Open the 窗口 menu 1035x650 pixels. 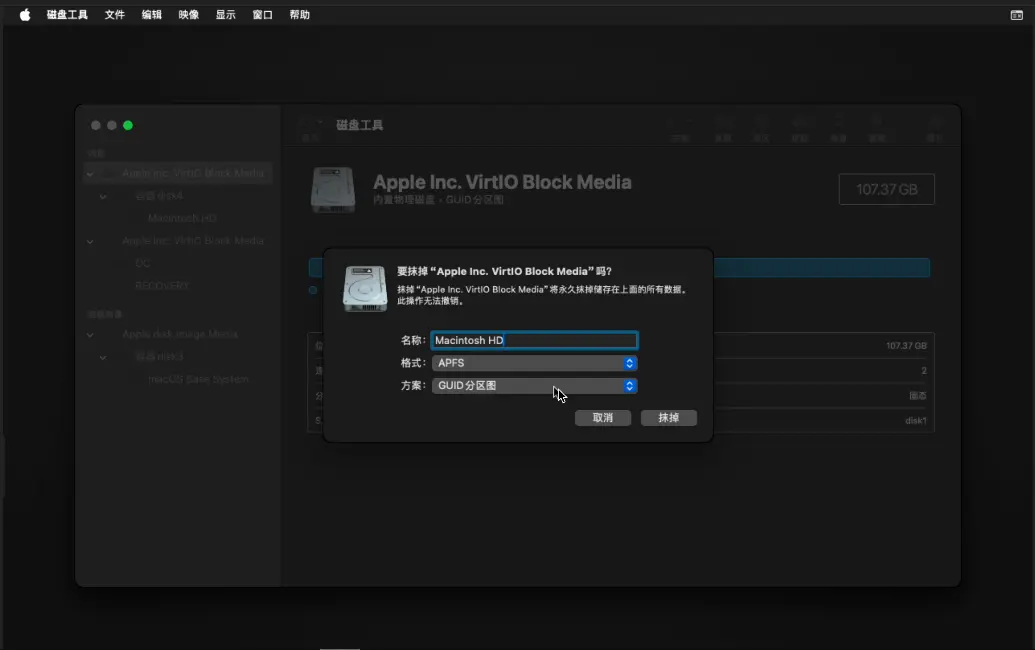(263, 15)
